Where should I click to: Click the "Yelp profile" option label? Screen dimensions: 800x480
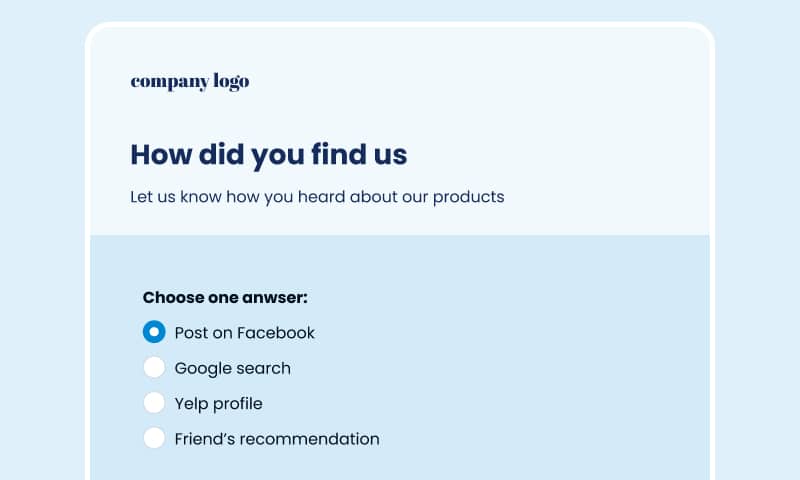pyautogui.click(x=218, y=403)
